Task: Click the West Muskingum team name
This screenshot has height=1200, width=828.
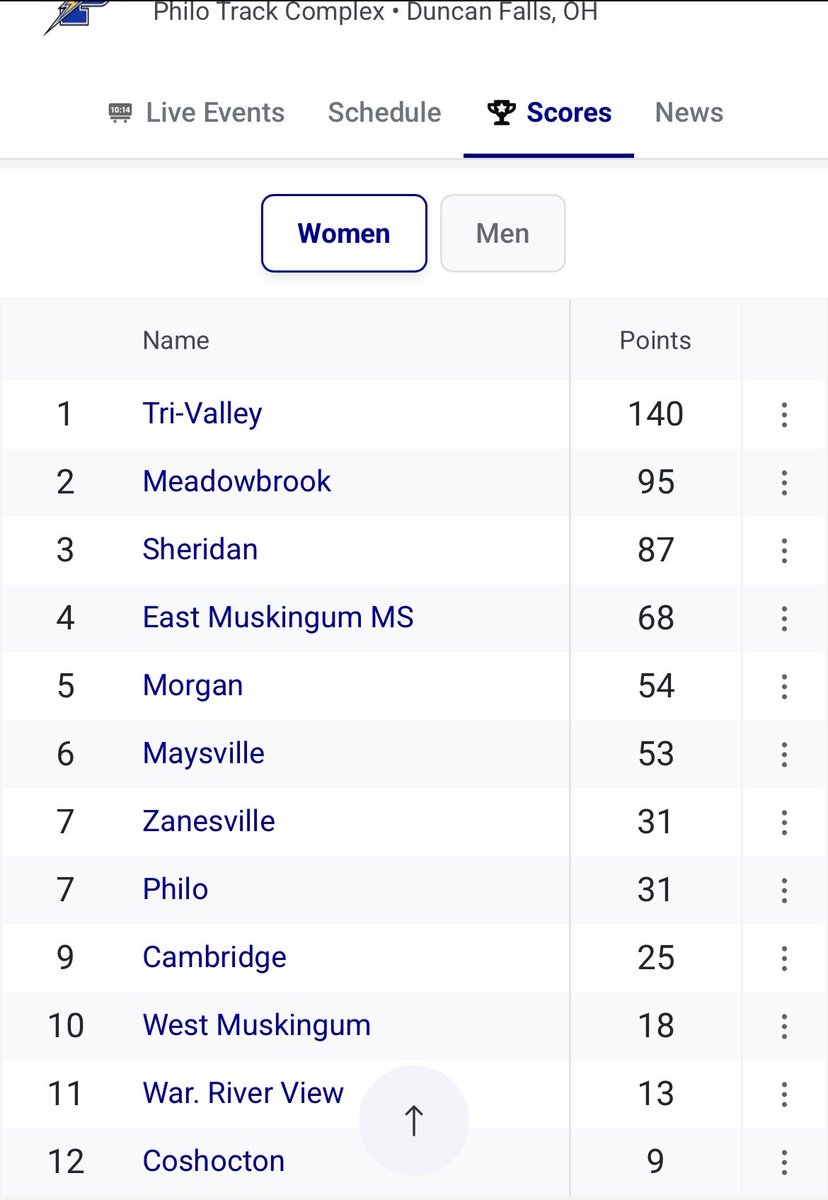Action: (257, 1026)
